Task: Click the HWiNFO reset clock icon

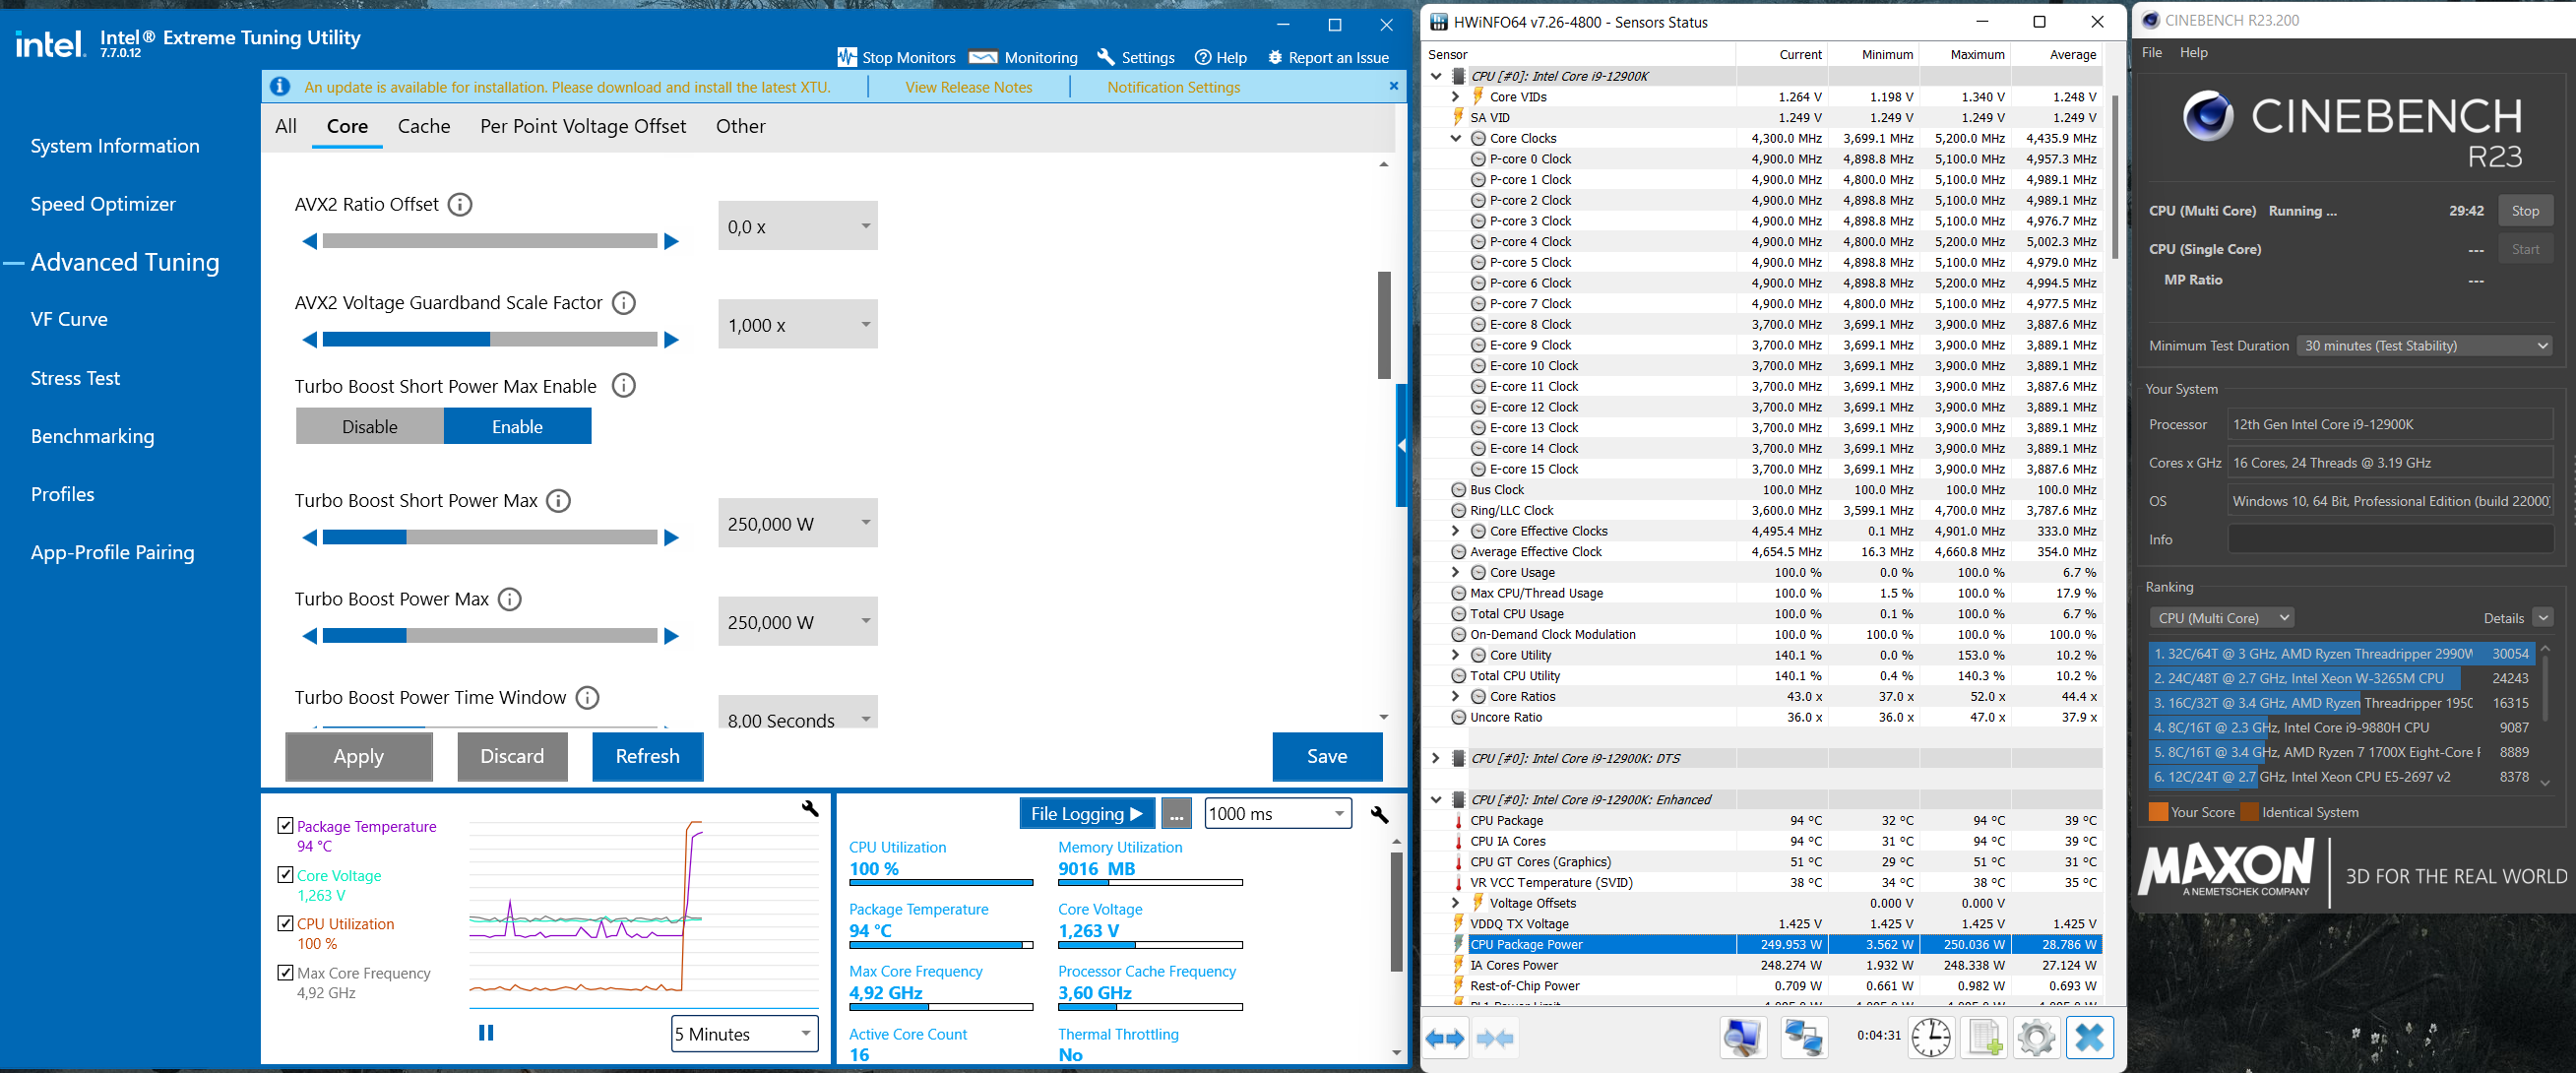Action: point(1930,1038)
